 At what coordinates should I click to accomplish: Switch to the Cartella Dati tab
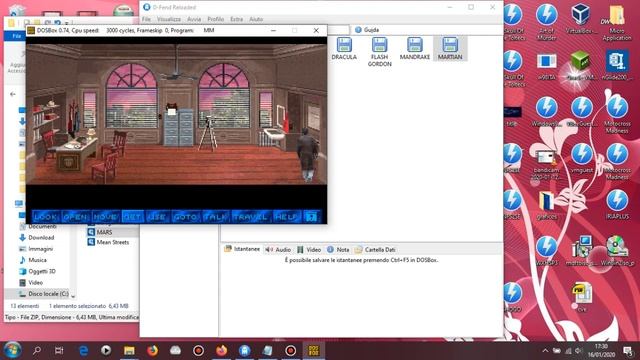[x=375, y=249]
